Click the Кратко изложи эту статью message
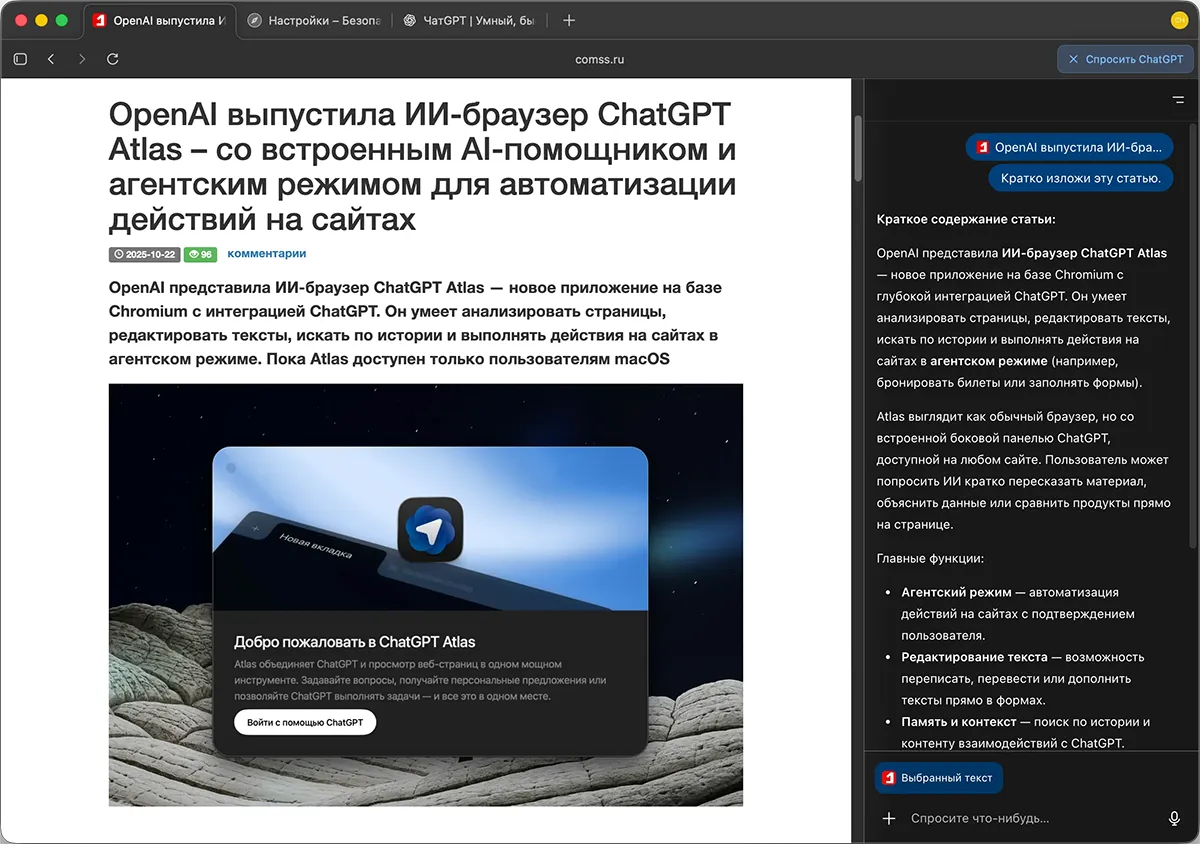The height and width of the screenshot is (844, 1200). 1080,178
